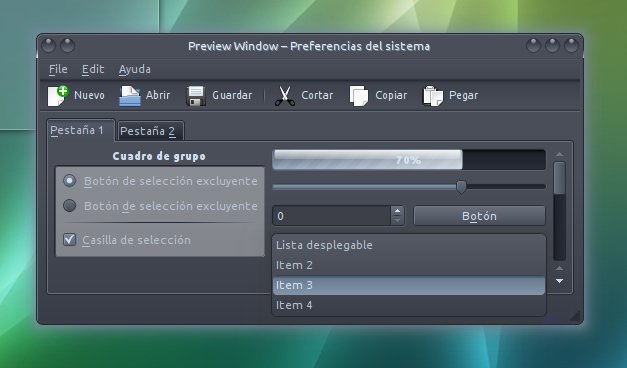Viewport: 627px width, 368px height.
Task: Click the vertical scrollbar thumb
Action: (559, 178)
